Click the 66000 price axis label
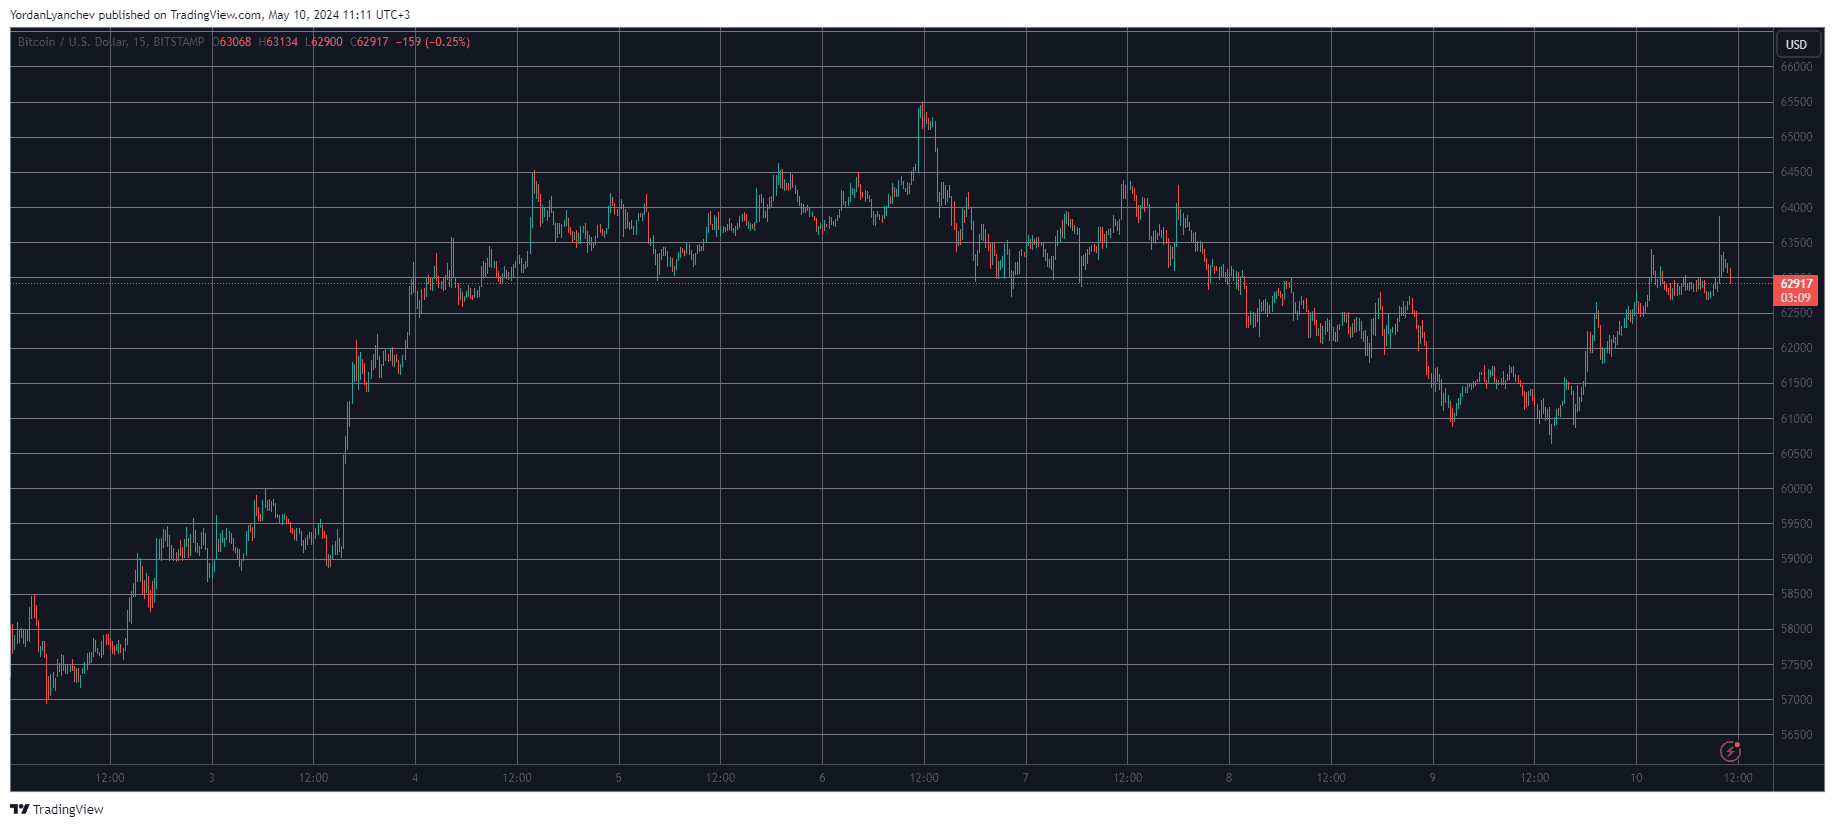Screen dimensions: 1835x827 (x=1796, y=67)
